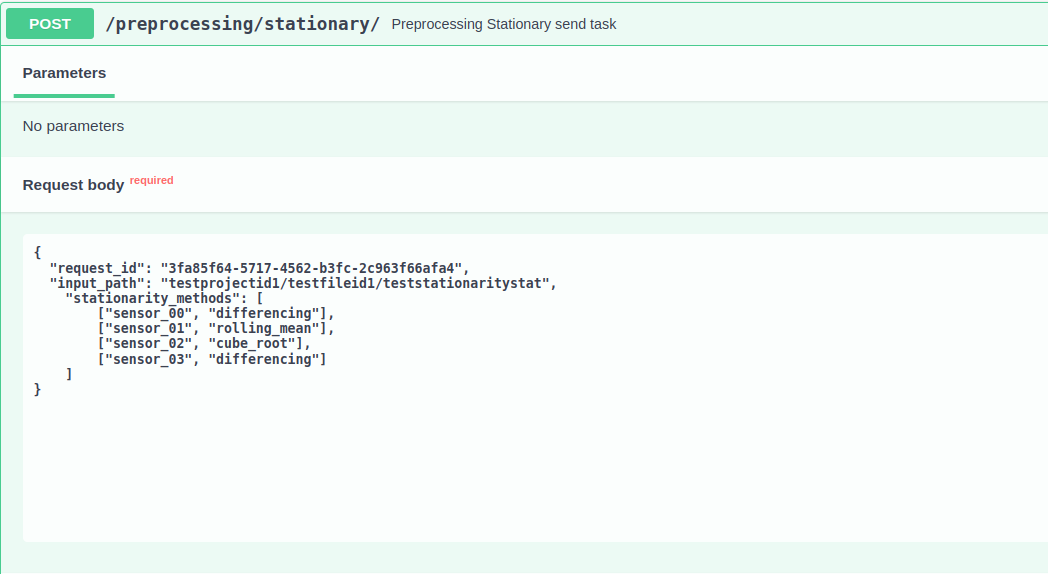Click the 'Request body' heading
This screenshot has width=1048, height=574.
coord(73,185)
